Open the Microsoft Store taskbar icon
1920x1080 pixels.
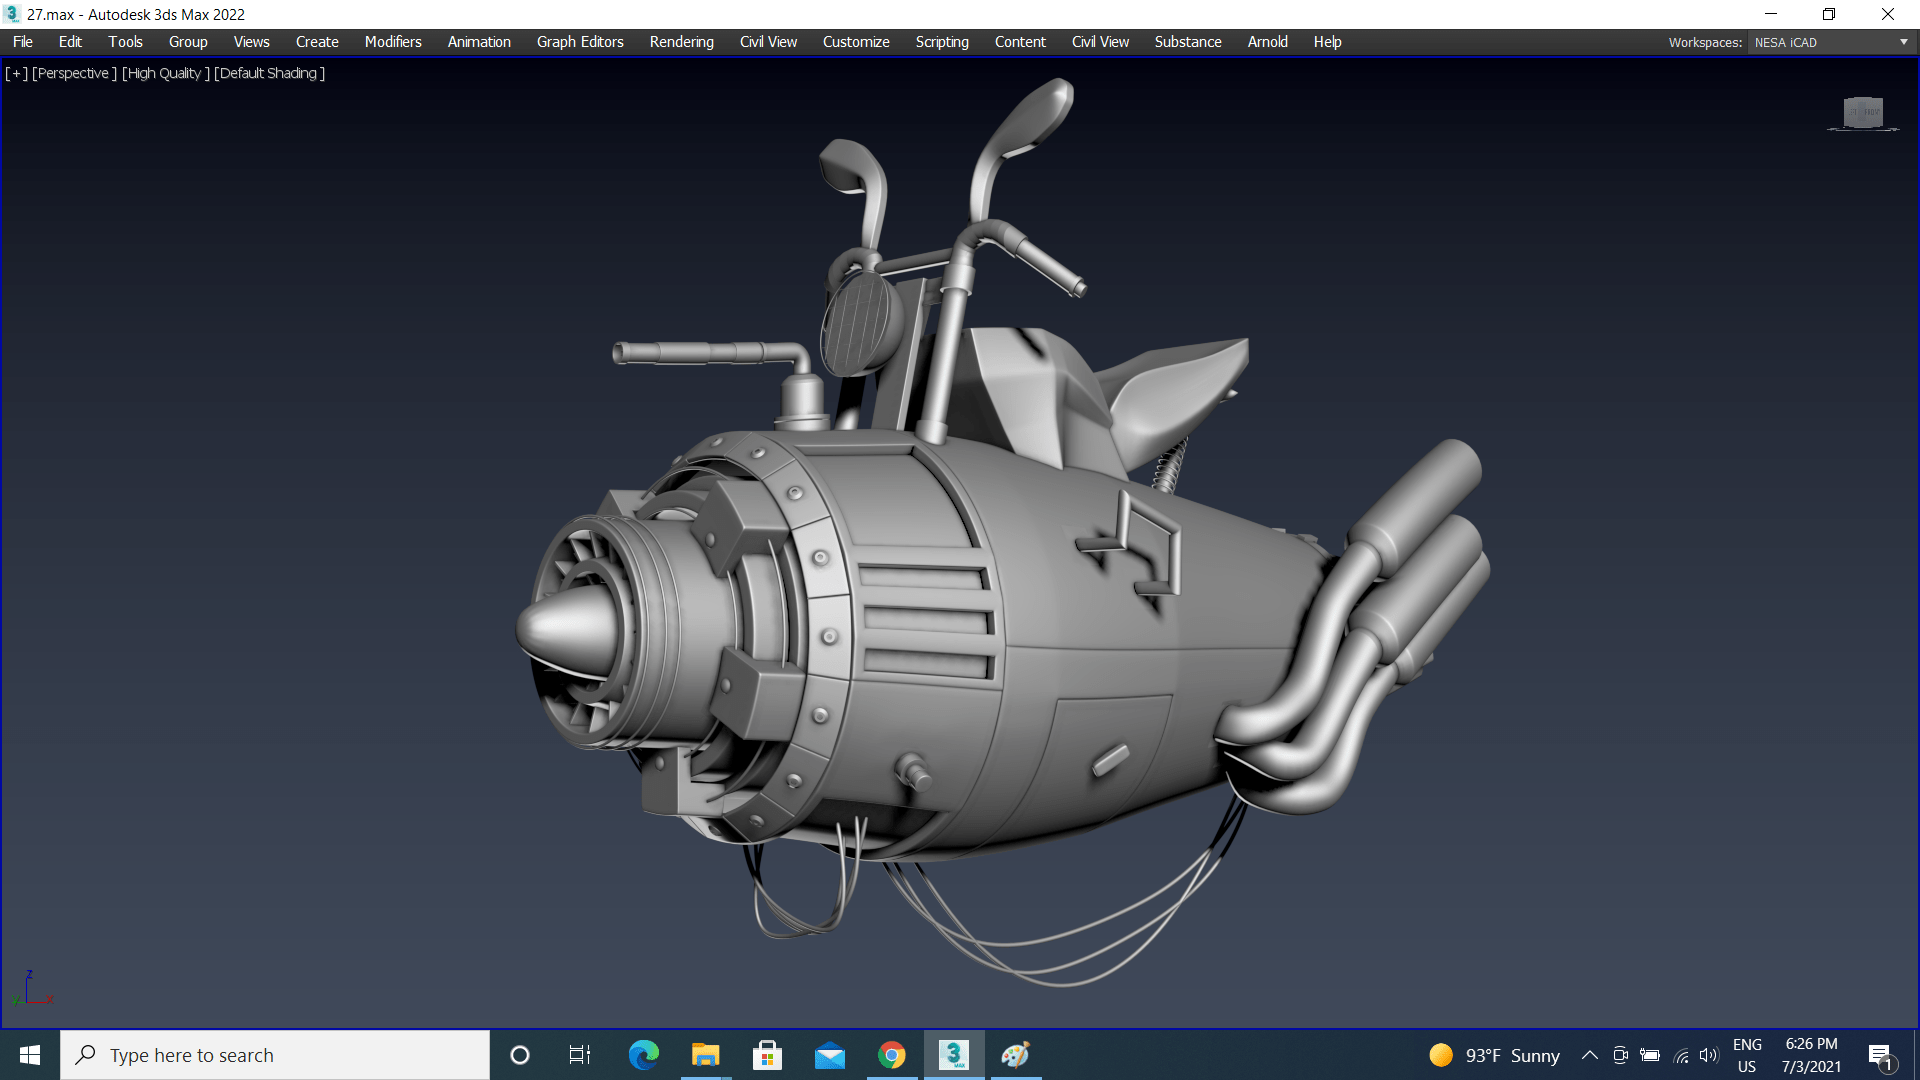[x=767, y=1055]
